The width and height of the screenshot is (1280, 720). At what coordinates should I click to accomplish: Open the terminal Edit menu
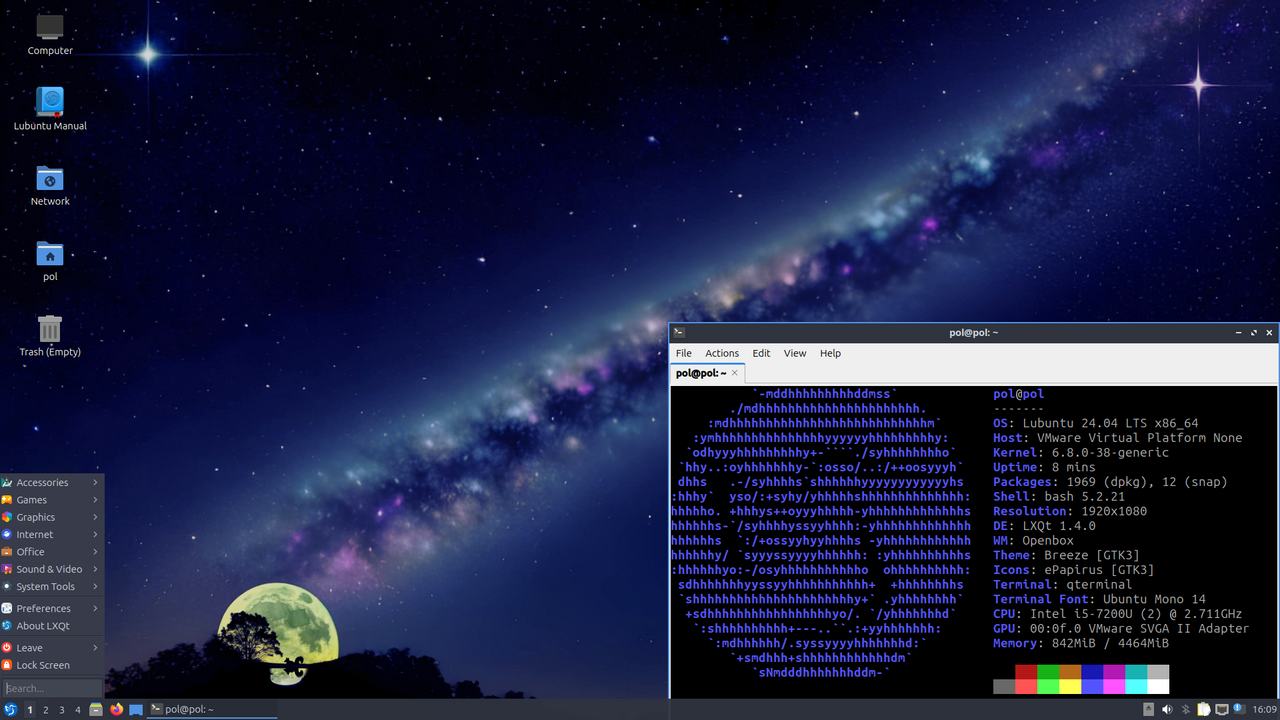tap(761, 353)
